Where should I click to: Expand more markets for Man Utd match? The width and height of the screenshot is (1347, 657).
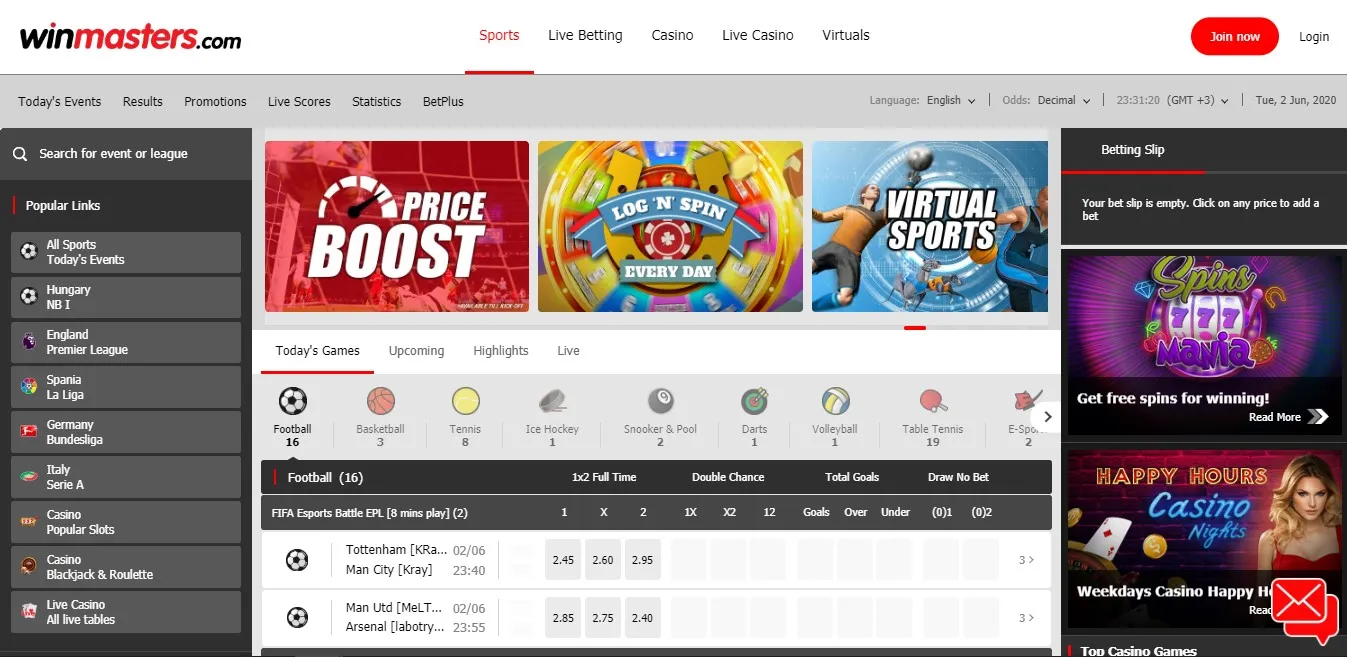[x=1026, y=618]
